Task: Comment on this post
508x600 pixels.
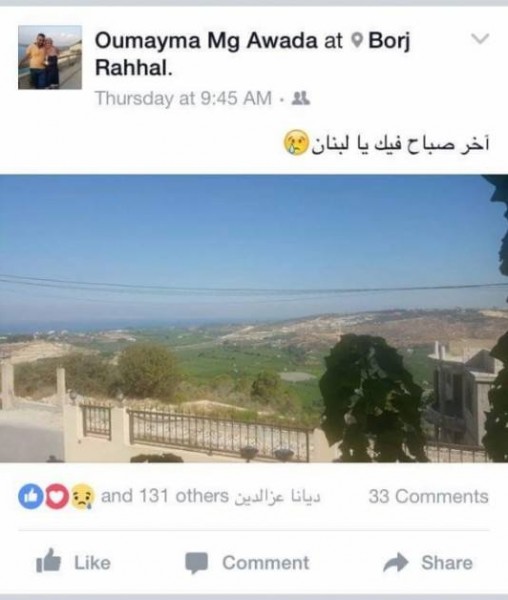Action: tap(247, 562)
